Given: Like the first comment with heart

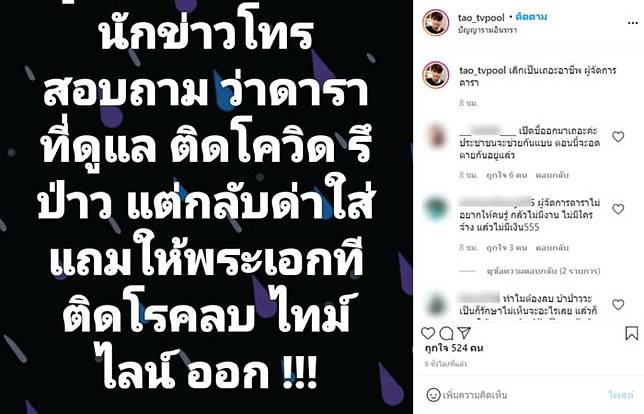Looking at the screenshot, I should (618, 136).
